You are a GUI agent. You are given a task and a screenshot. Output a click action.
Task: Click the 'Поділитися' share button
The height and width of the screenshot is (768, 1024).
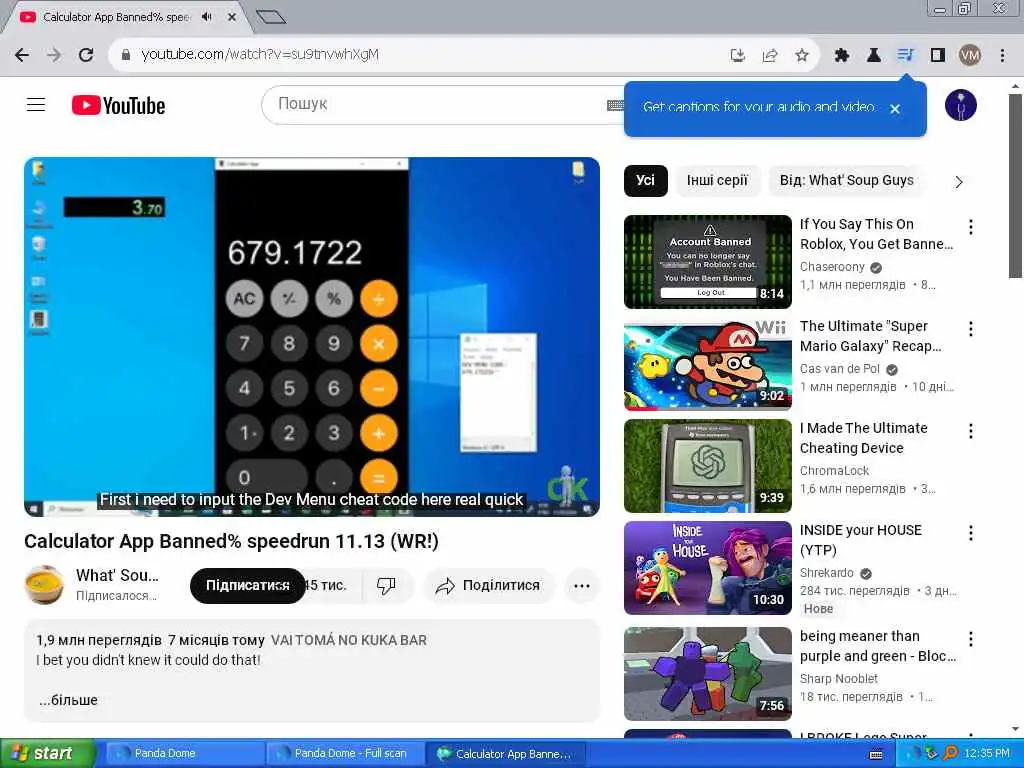click(x=488, y=585)
